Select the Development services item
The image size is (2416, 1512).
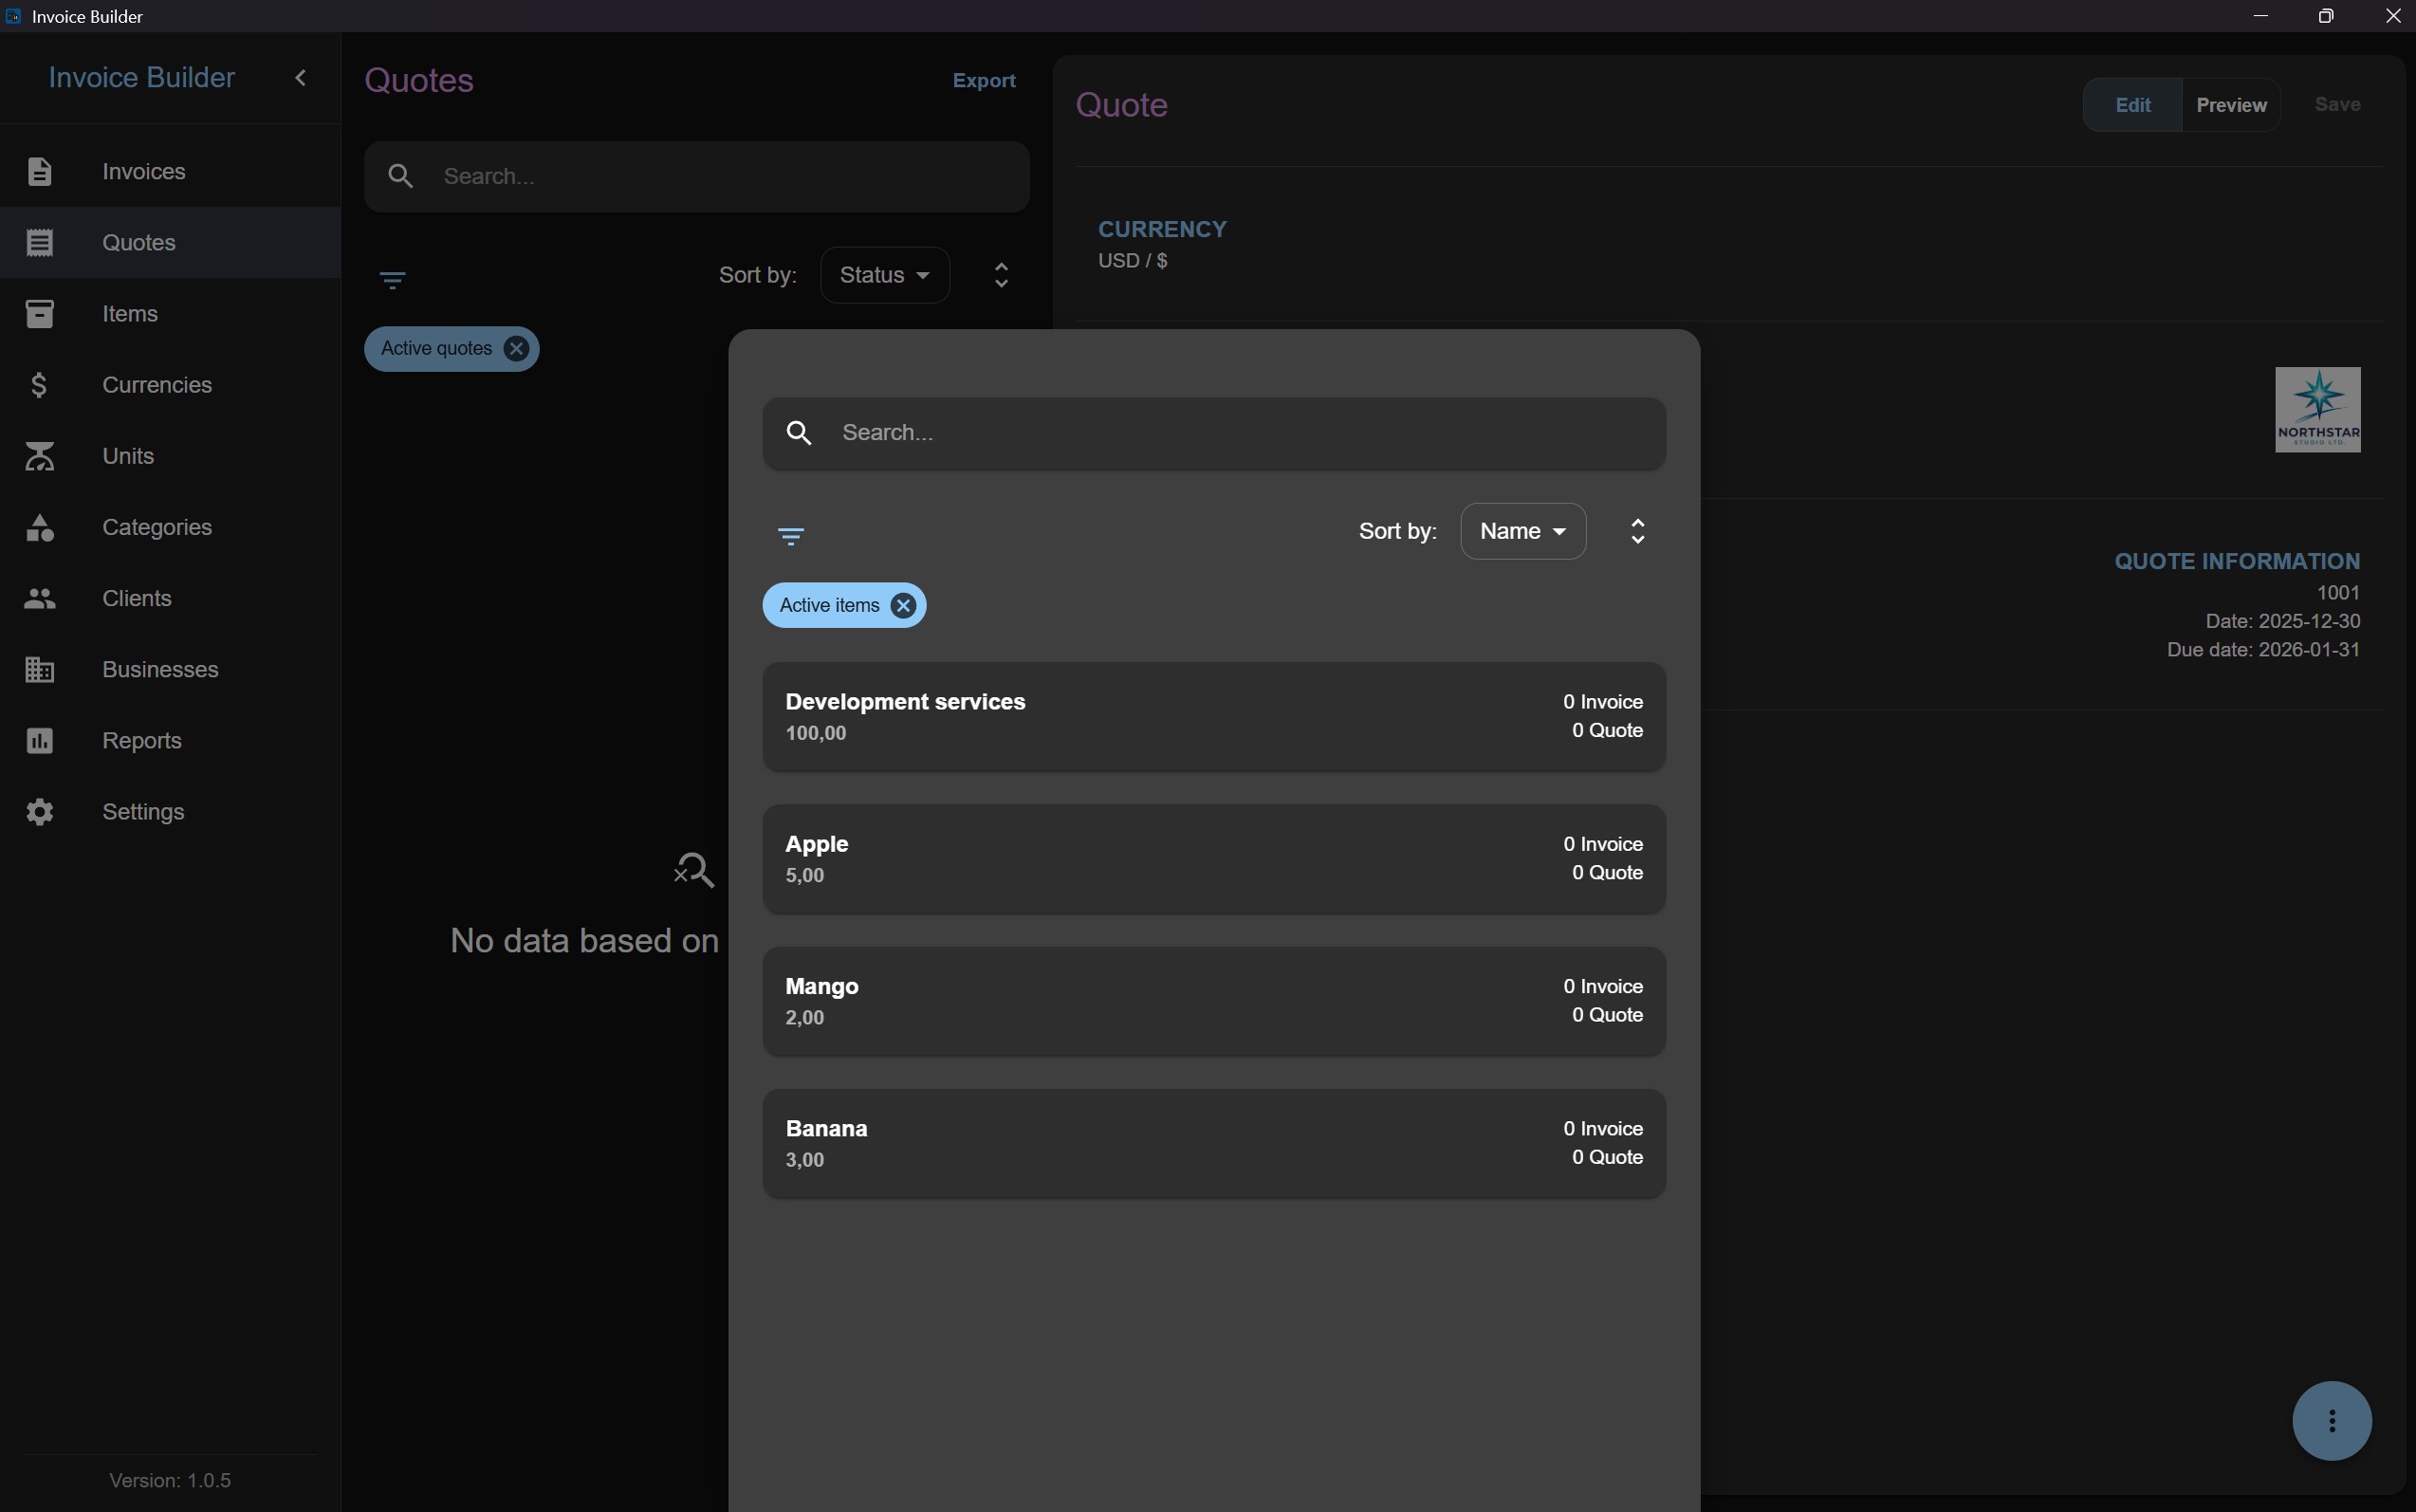point(1213,716)
